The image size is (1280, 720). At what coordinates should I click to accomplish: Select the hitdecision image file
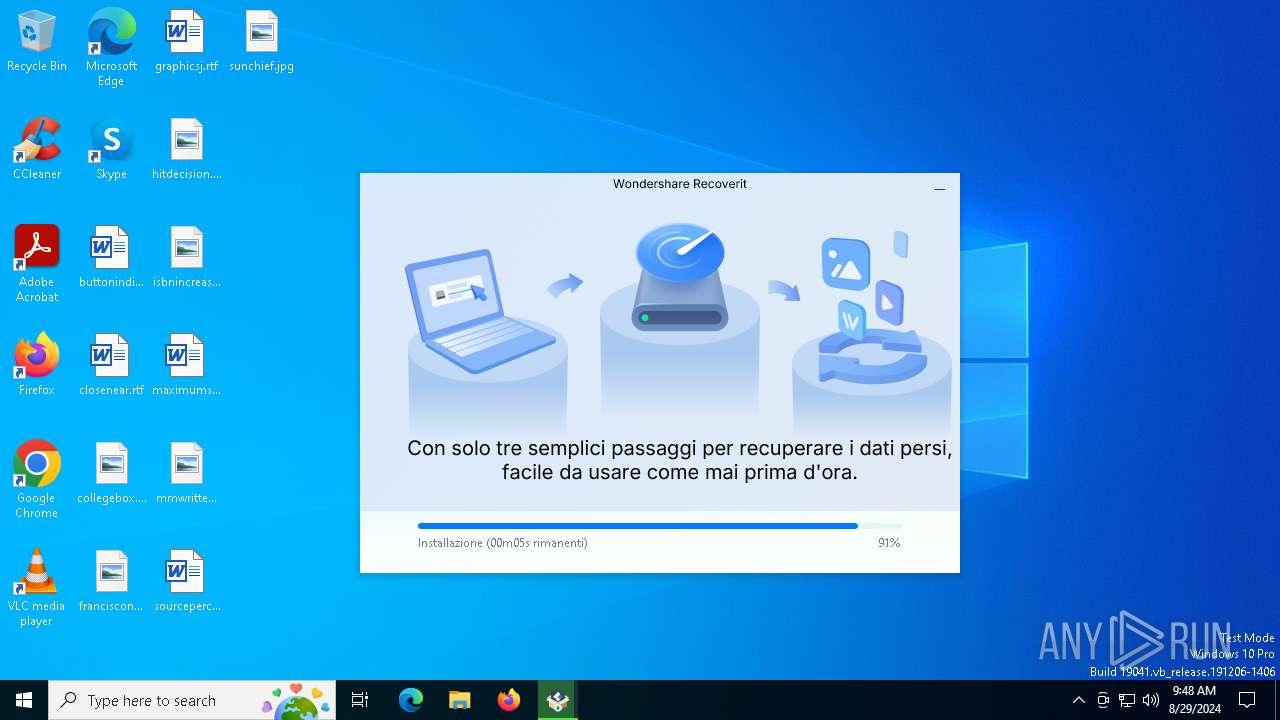[x=186, y=150]
